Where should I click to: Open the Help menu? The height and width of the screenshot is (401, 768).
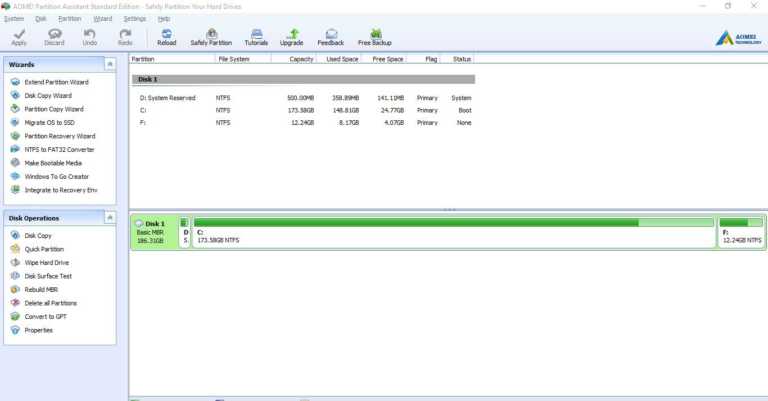[164, 19]
